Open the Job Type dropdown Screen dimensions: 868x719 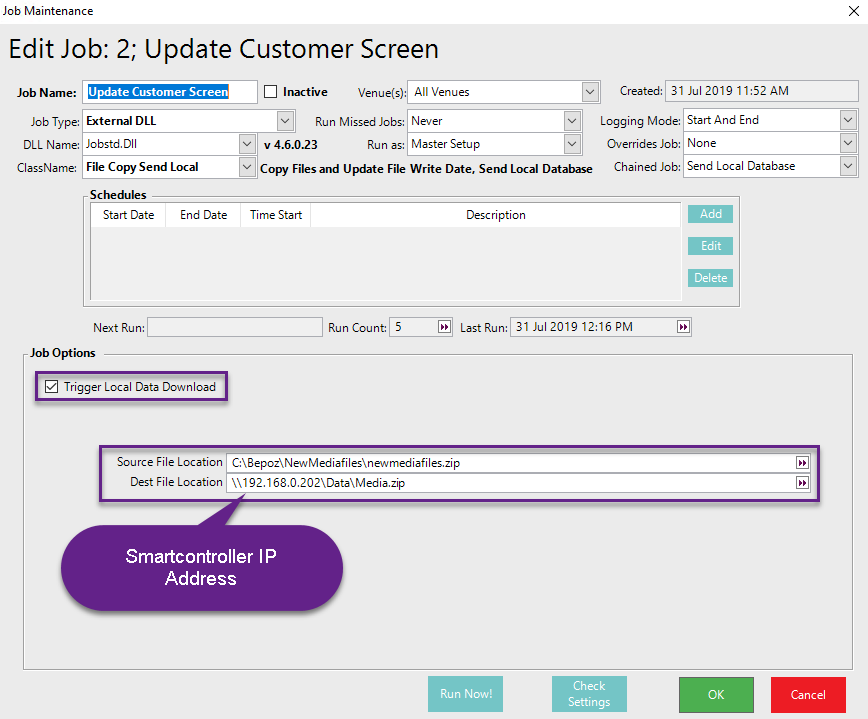pos(285,121)
